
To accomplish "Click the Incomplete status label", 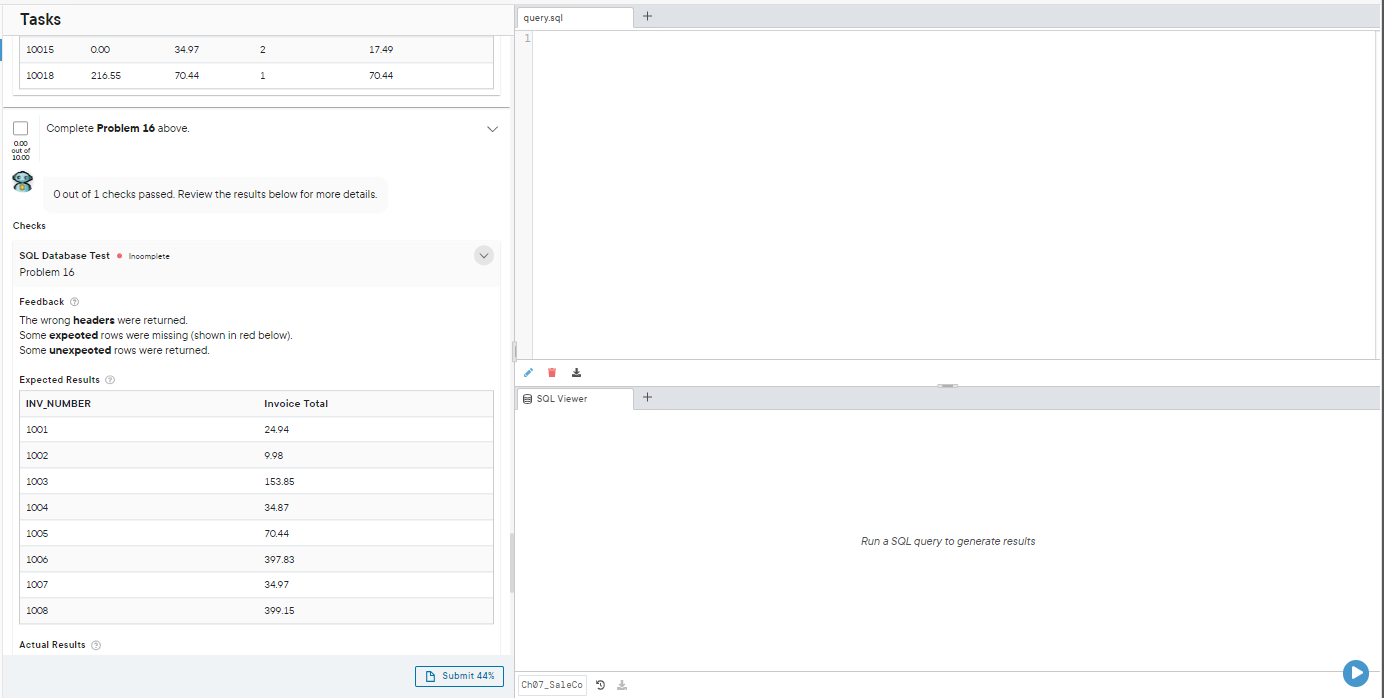I will (149, 256).
